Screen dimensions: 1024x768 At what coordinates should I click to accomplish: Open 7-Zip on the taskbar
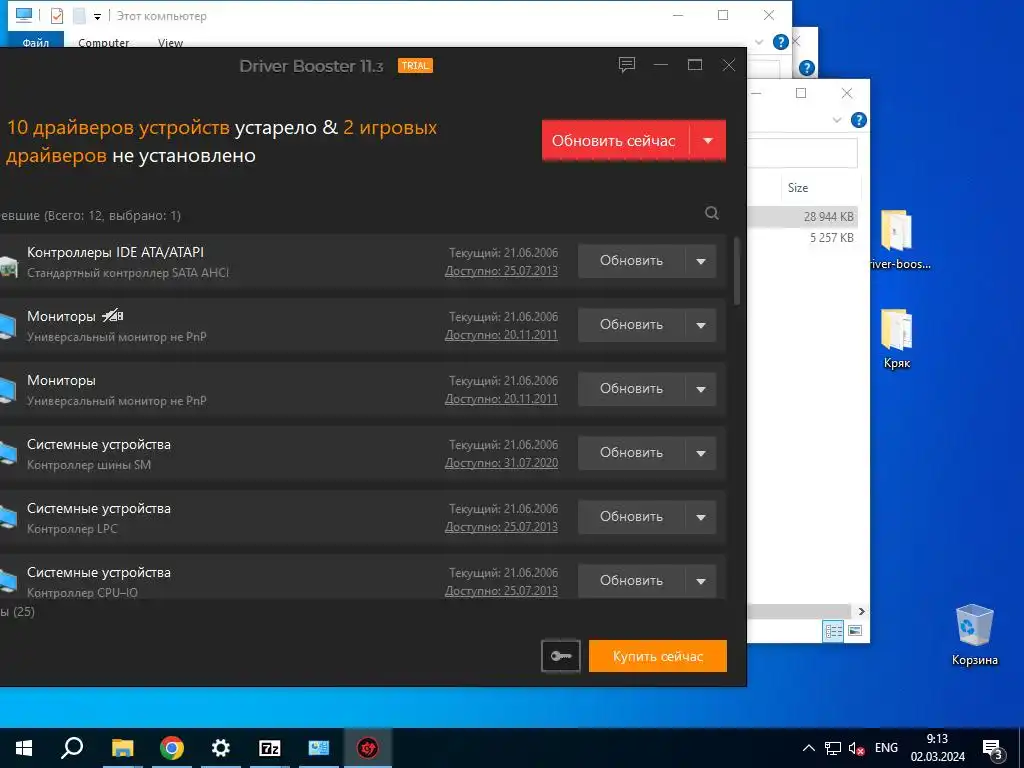(x=270, y=748)
